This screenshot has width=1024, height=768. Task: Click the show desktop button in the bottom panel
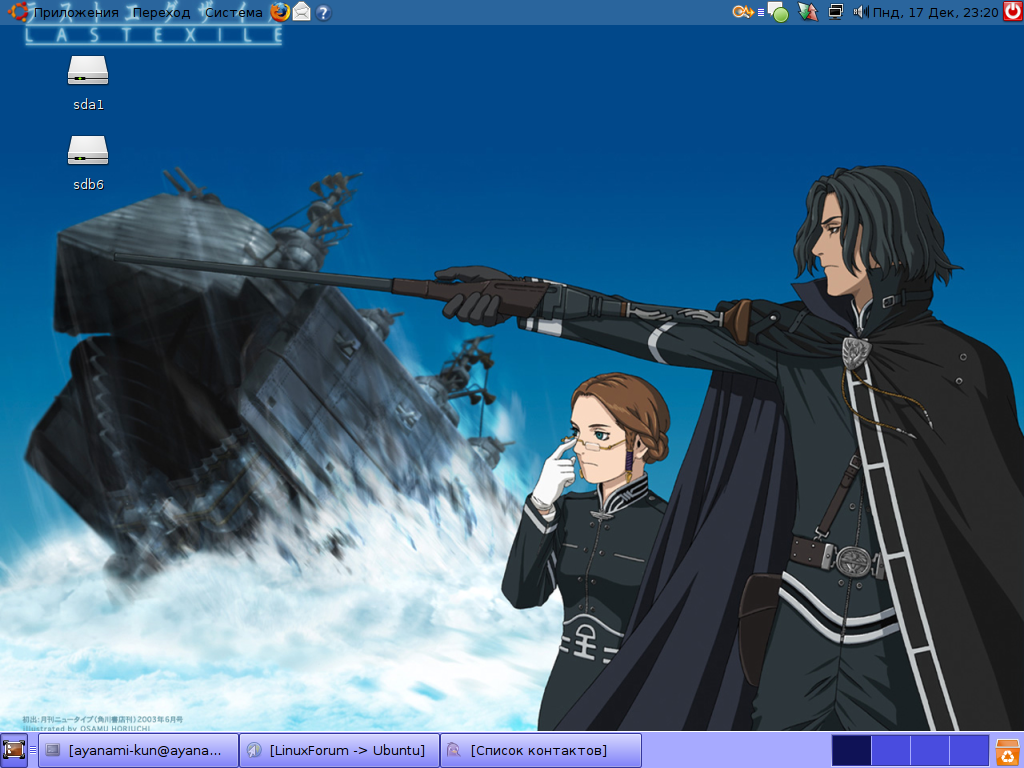(14, 750)
